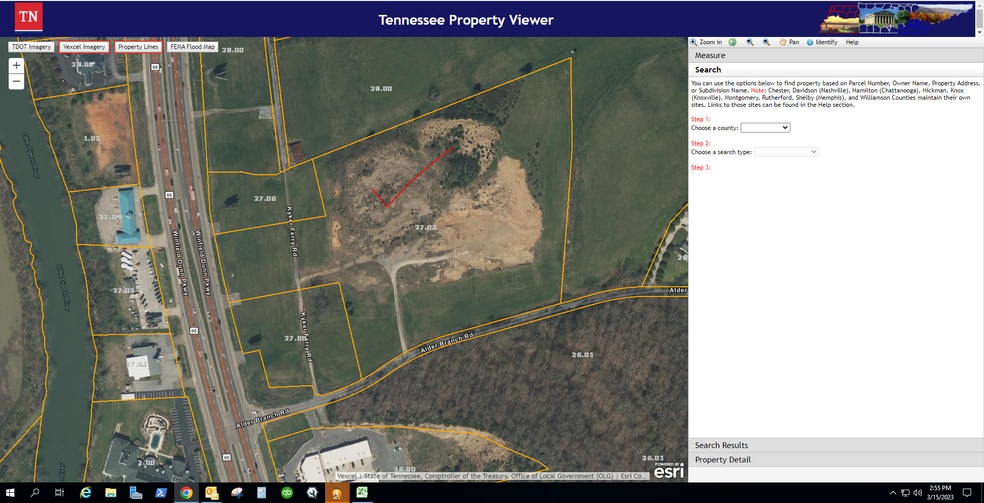The image size is (984, 503).
Task: Click parcel label 27.05 on map
Action: [425, 227]
